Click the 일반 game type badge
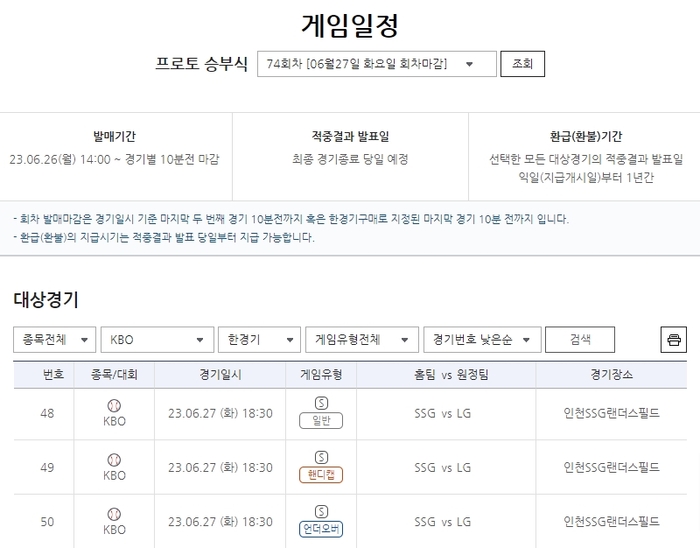700x548 pixels. click(x=321, y=421)
